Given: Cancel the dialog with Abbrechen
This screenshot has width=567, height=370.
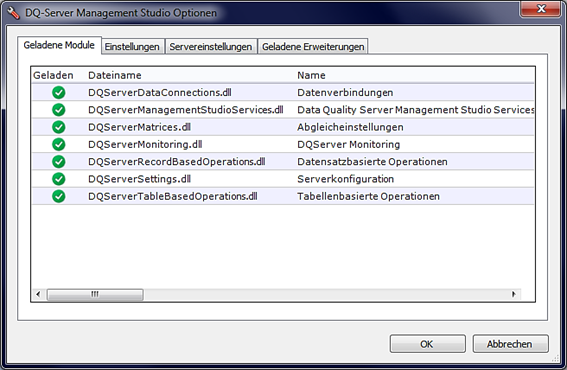Looking at the screenshot, I should (x=510, y=344).
